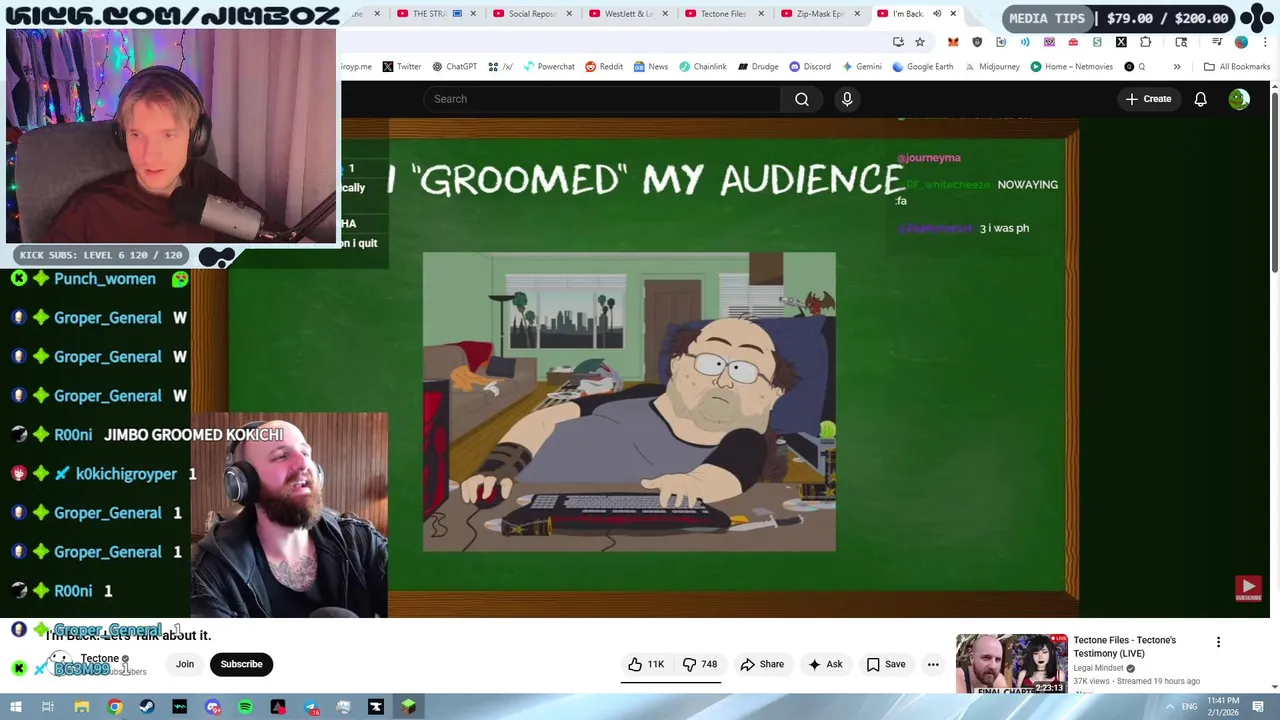Open Reddit bookmark
The image size is (1280, 720).
point(604,67)
